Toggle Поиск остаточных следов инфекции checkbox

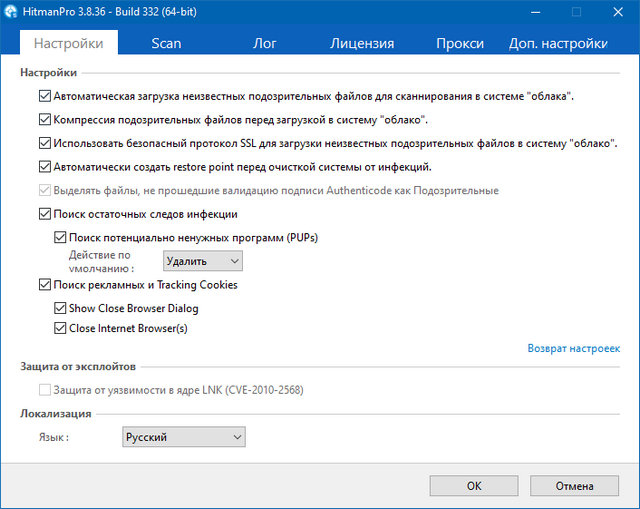[44, 214]
